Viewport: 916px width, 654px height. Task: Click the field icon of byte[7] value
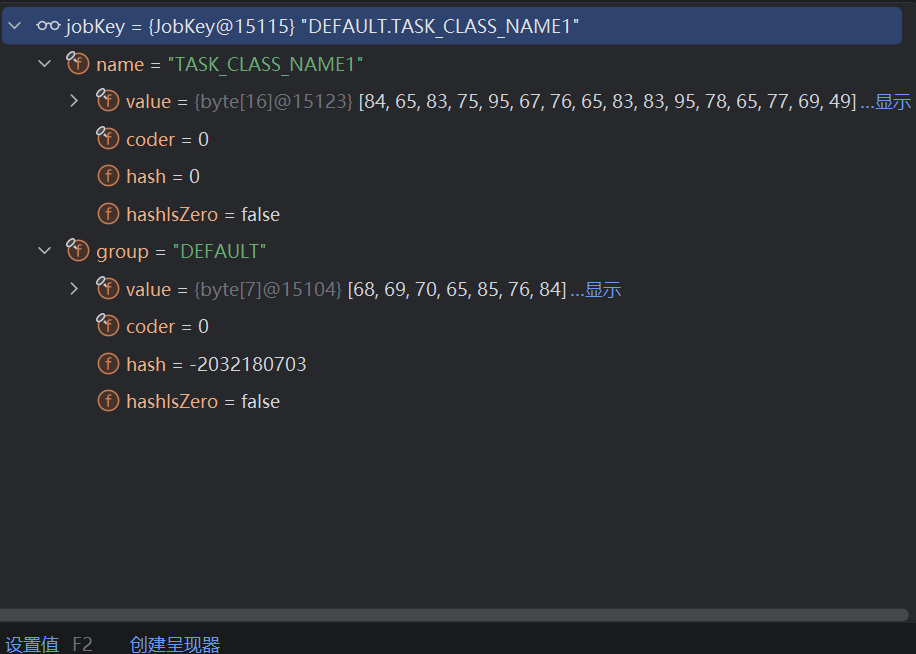click(107, 288)
